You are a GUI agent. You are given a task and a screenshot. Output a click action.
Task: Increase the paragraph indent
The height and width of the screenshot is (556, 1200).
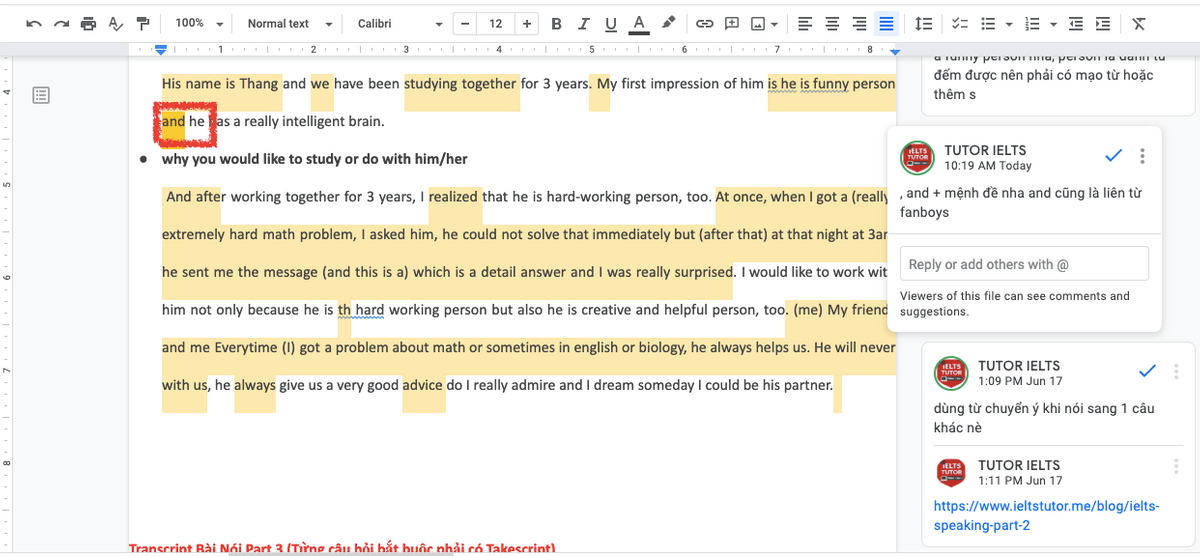(x=1103, y=23)
